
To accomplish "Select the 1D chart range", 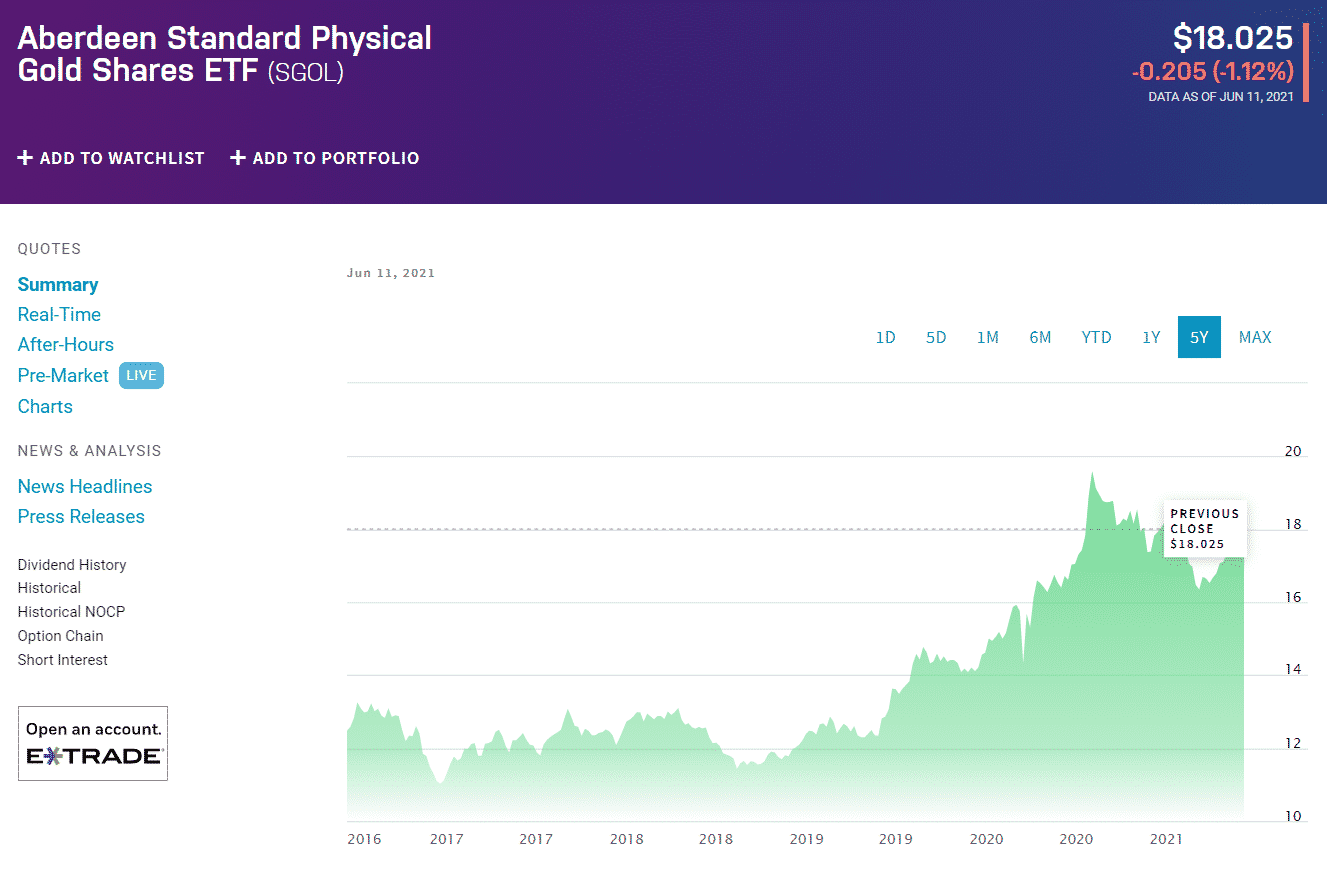I will [x=885, y=337].
